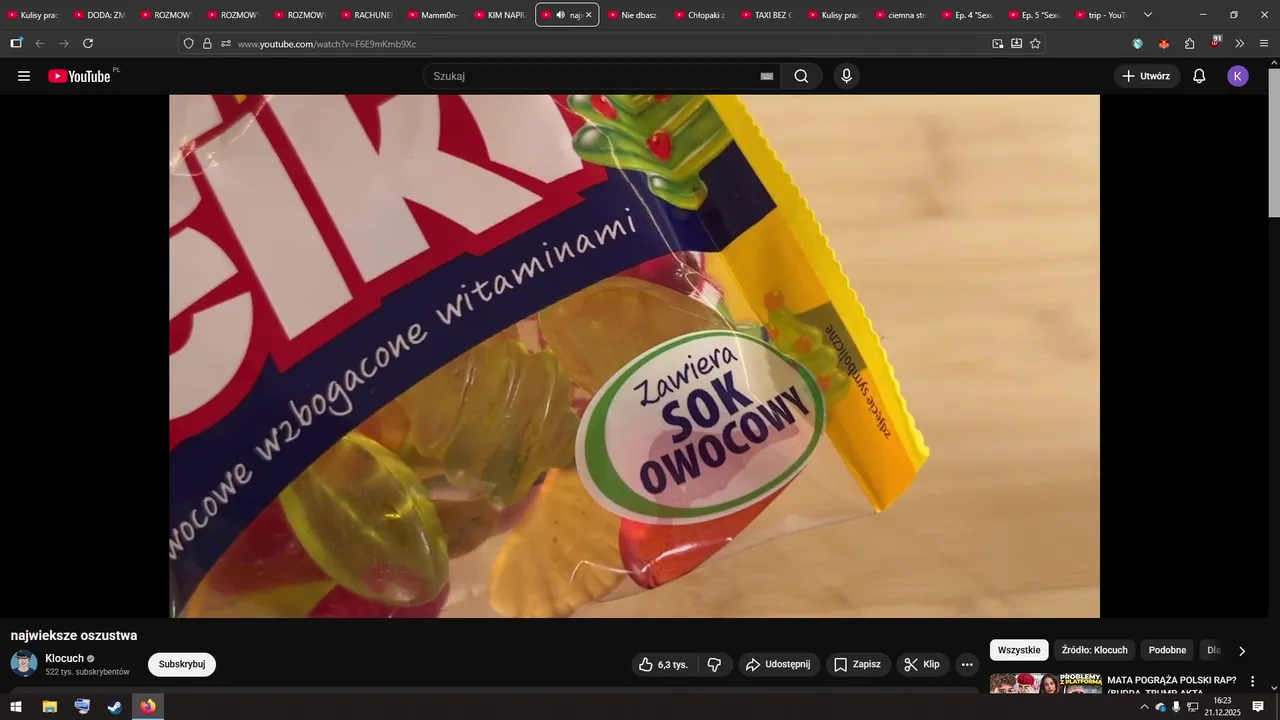Close the currently playing tab
This screenshot has width=1280, height=720.
588,15
